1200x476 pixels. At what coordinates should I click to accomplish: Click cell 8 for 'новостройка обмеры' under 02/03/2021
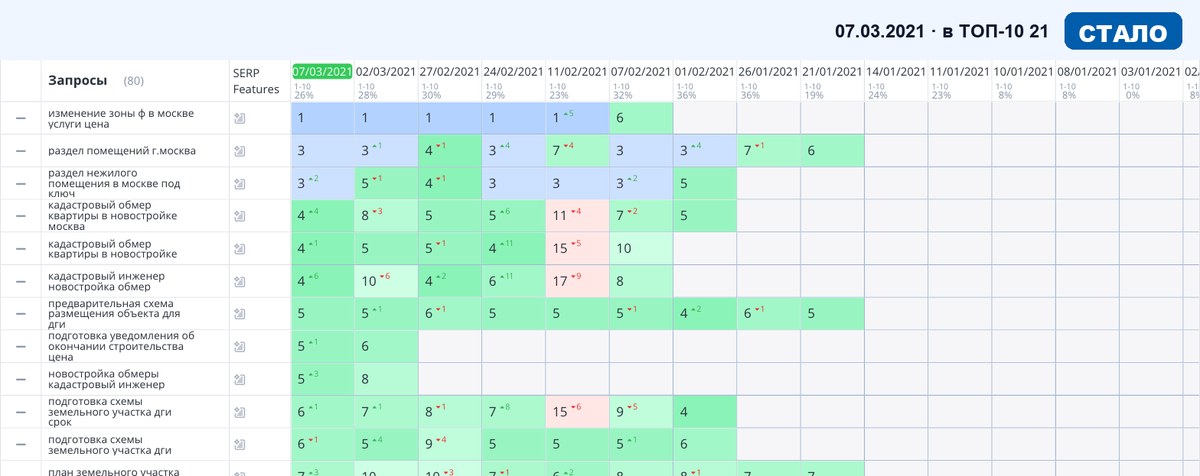point(386,379)
